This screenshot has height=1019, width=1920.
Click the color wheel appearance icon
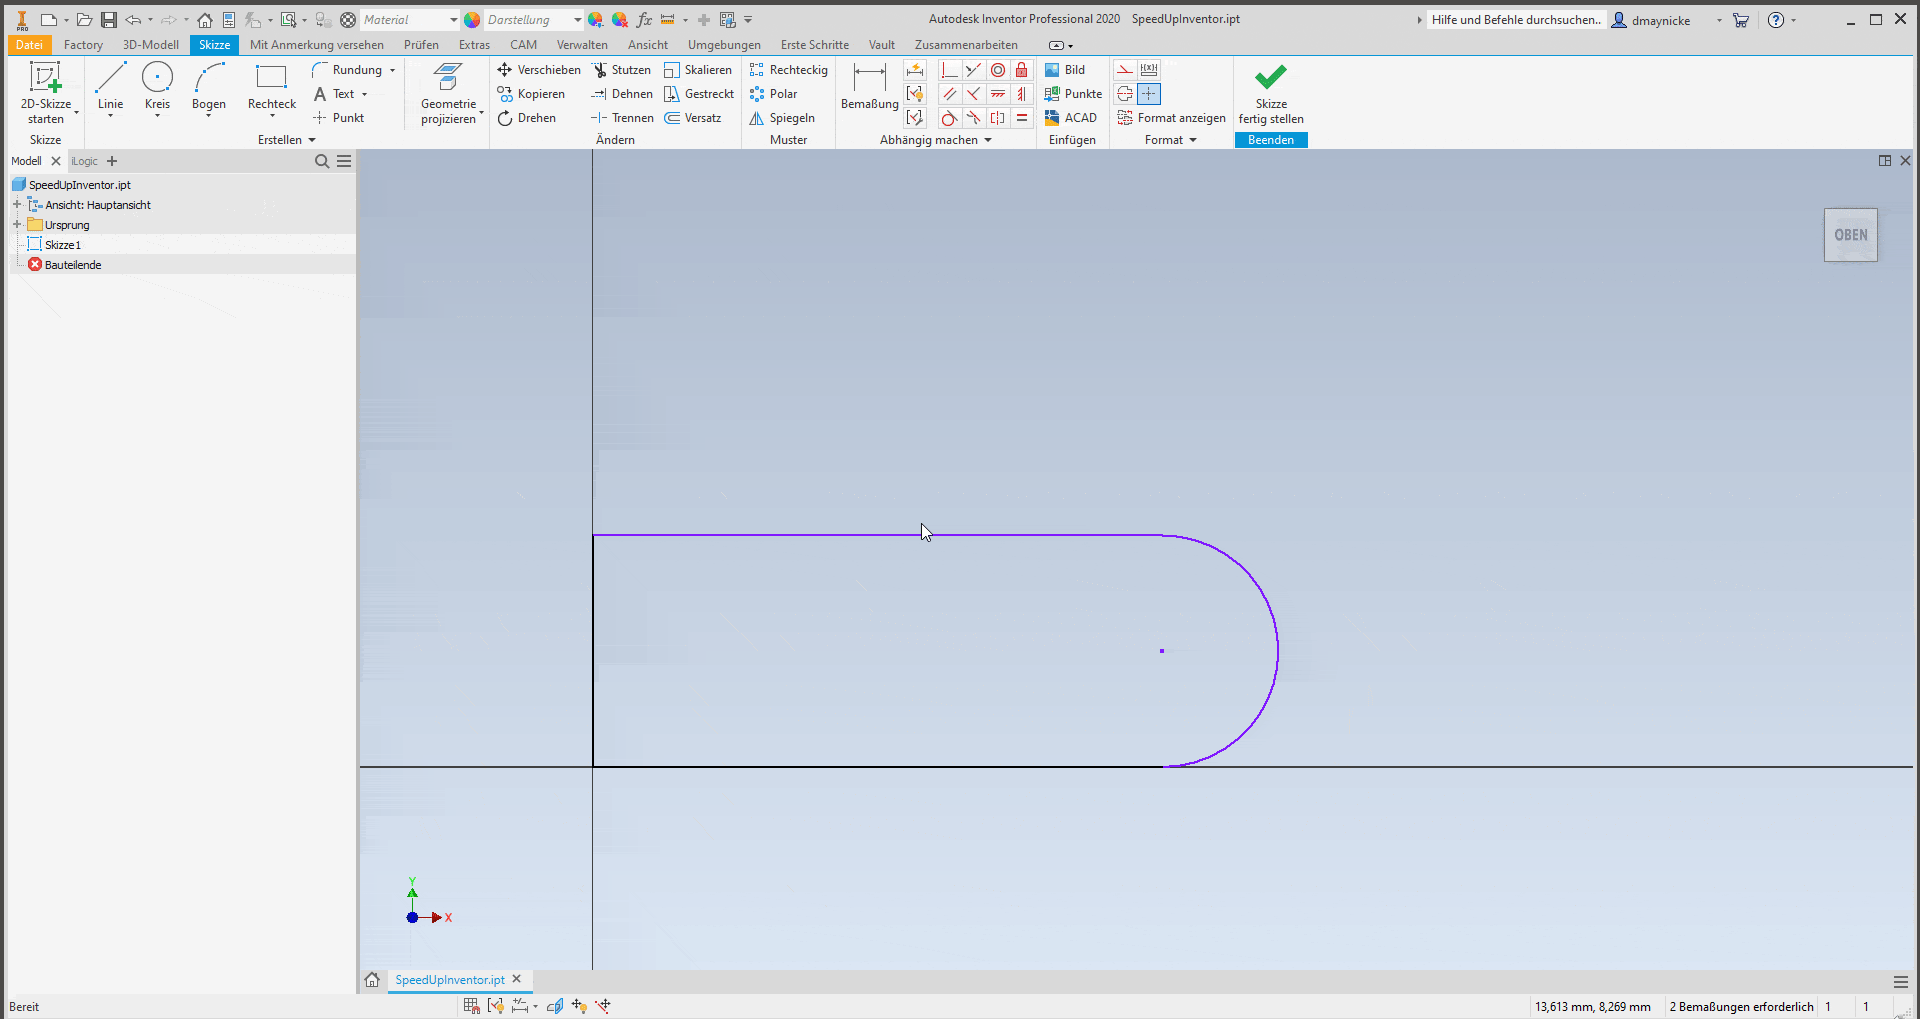tap(472, 20)
